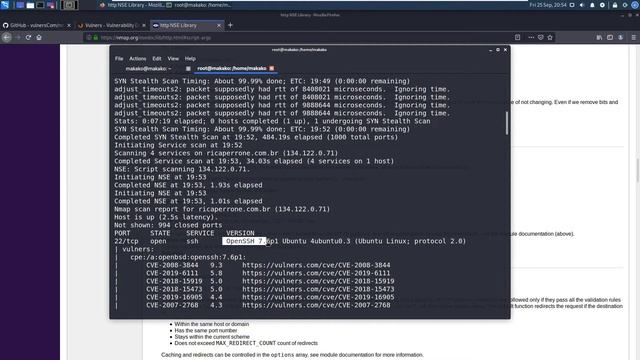Open the terminal Help menu

point(190,59)
